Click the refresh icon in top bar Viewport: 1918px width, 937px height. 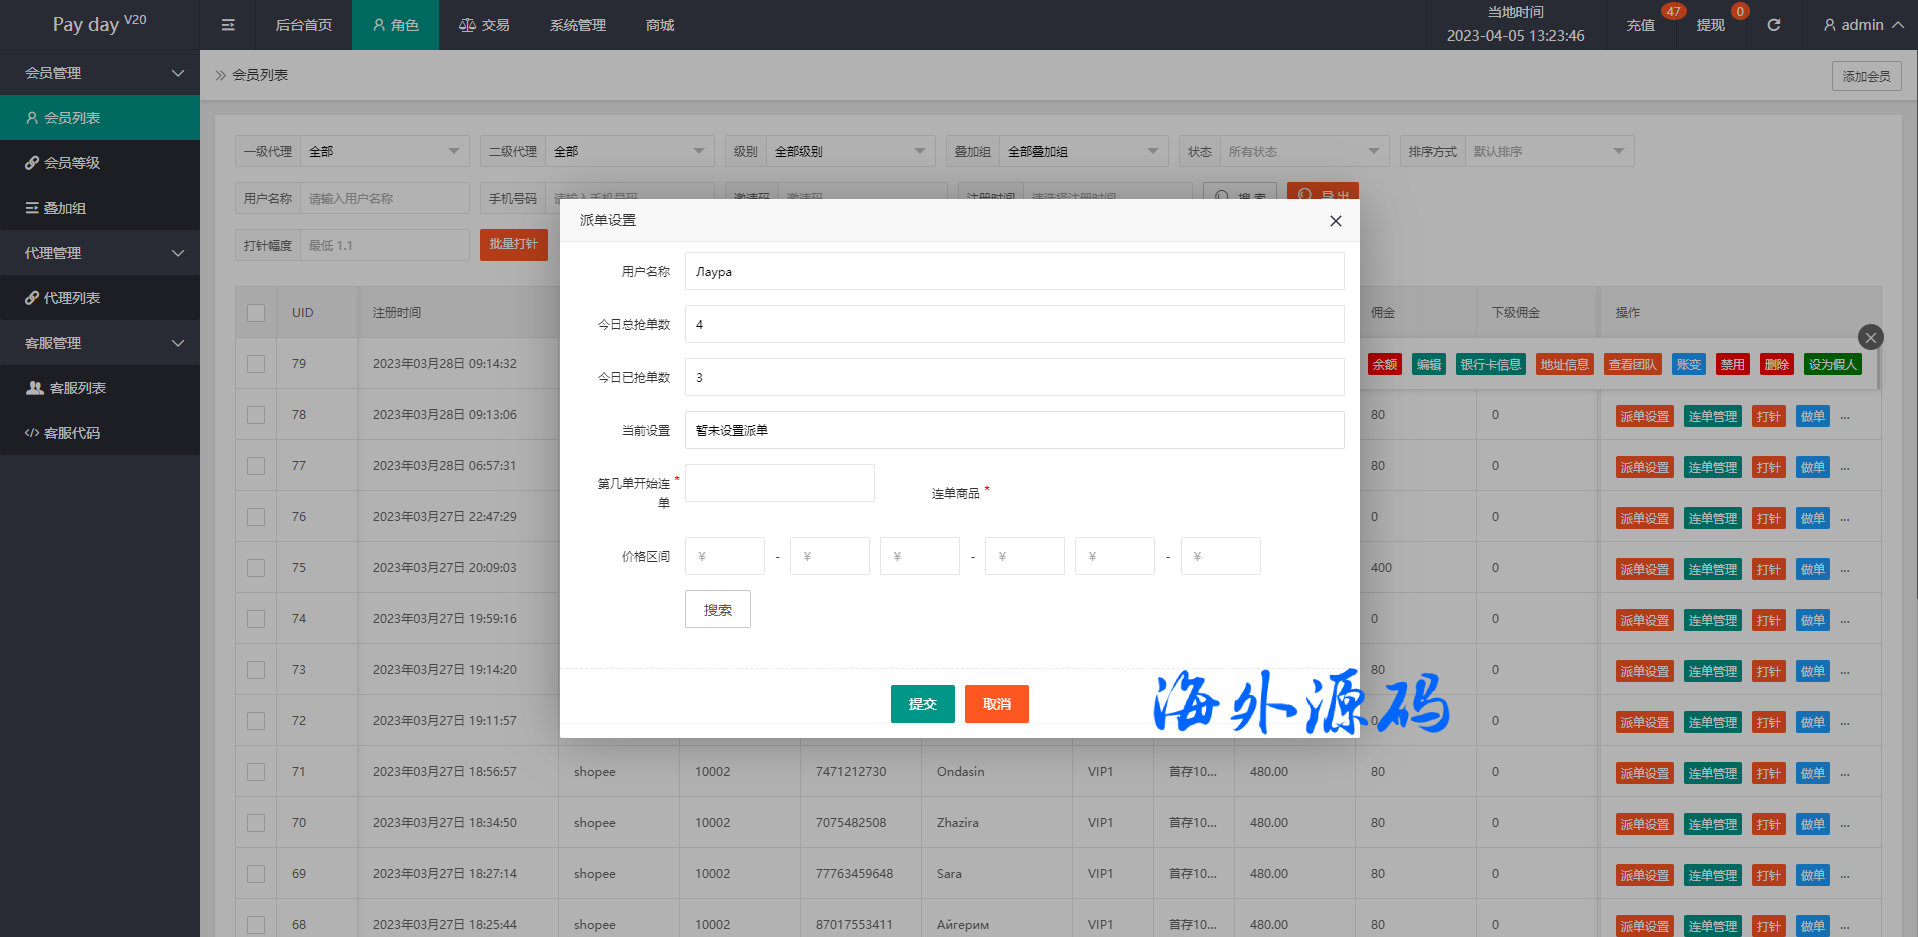[1773, 25]
